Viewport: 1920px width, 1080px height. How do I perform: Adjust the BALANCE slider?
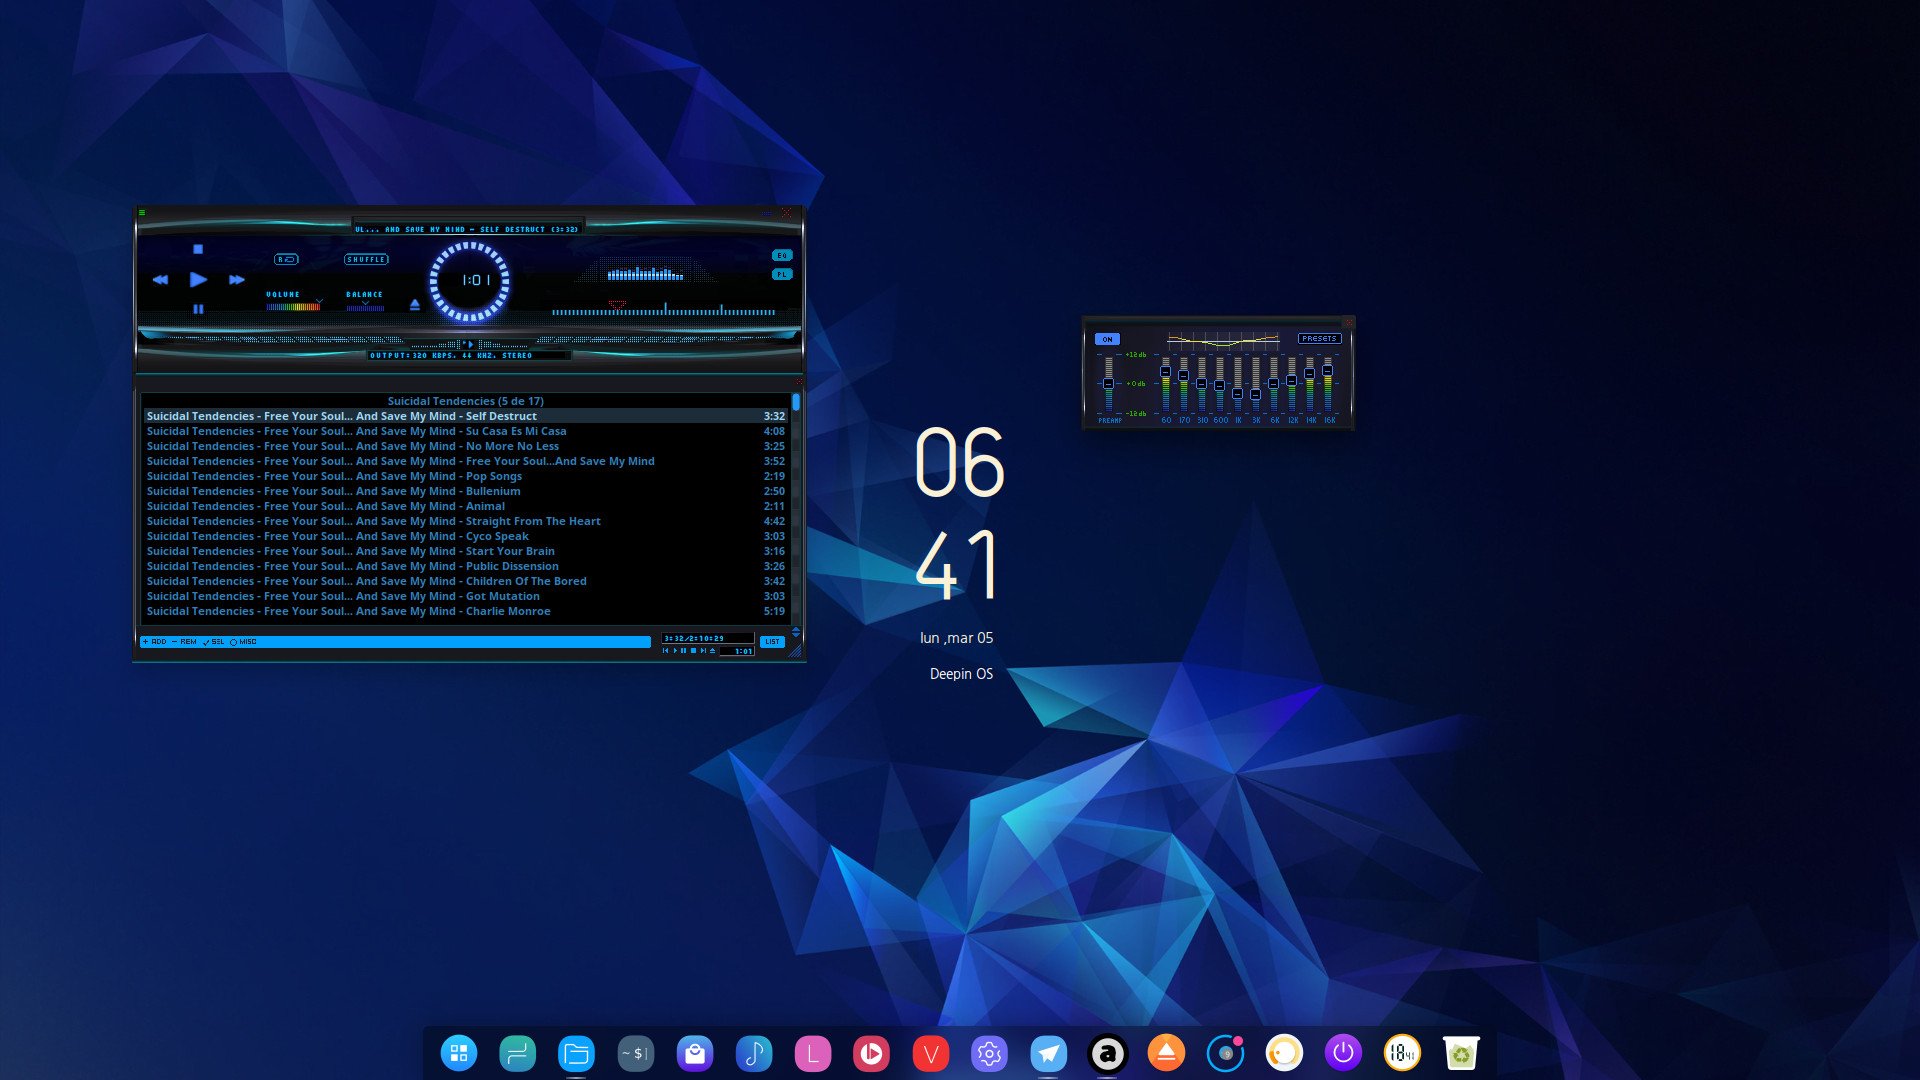pos(365,307)
